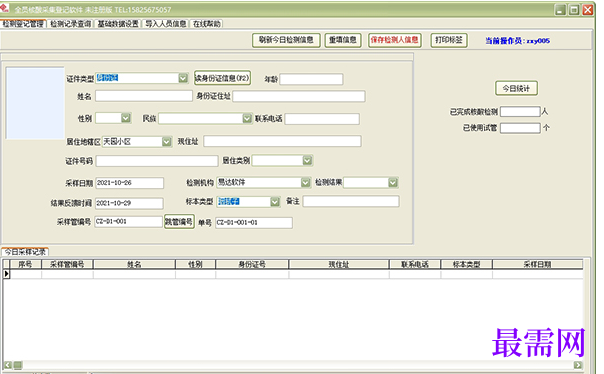Click the 打印标签 button
The image size is (604, 374).
coord(449,40)
